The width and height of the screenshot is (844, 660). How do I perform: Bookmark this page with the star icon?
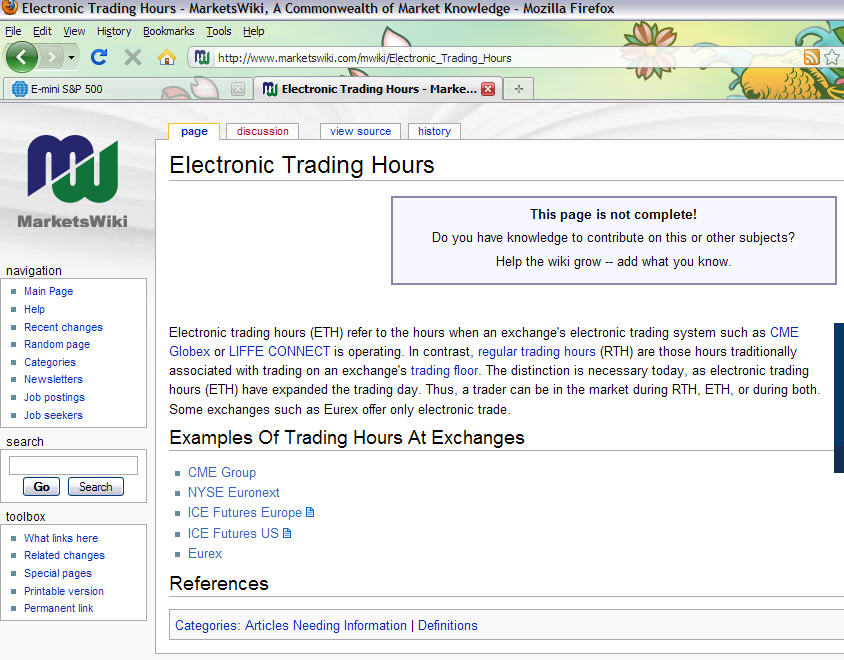click(832, 57)
